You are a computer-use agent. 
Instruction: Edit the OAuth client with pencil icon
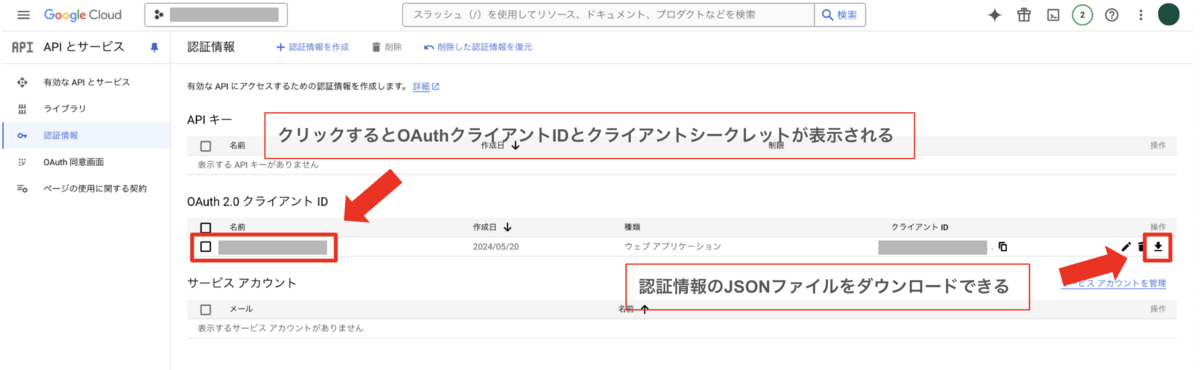(x=1127, y=246)
